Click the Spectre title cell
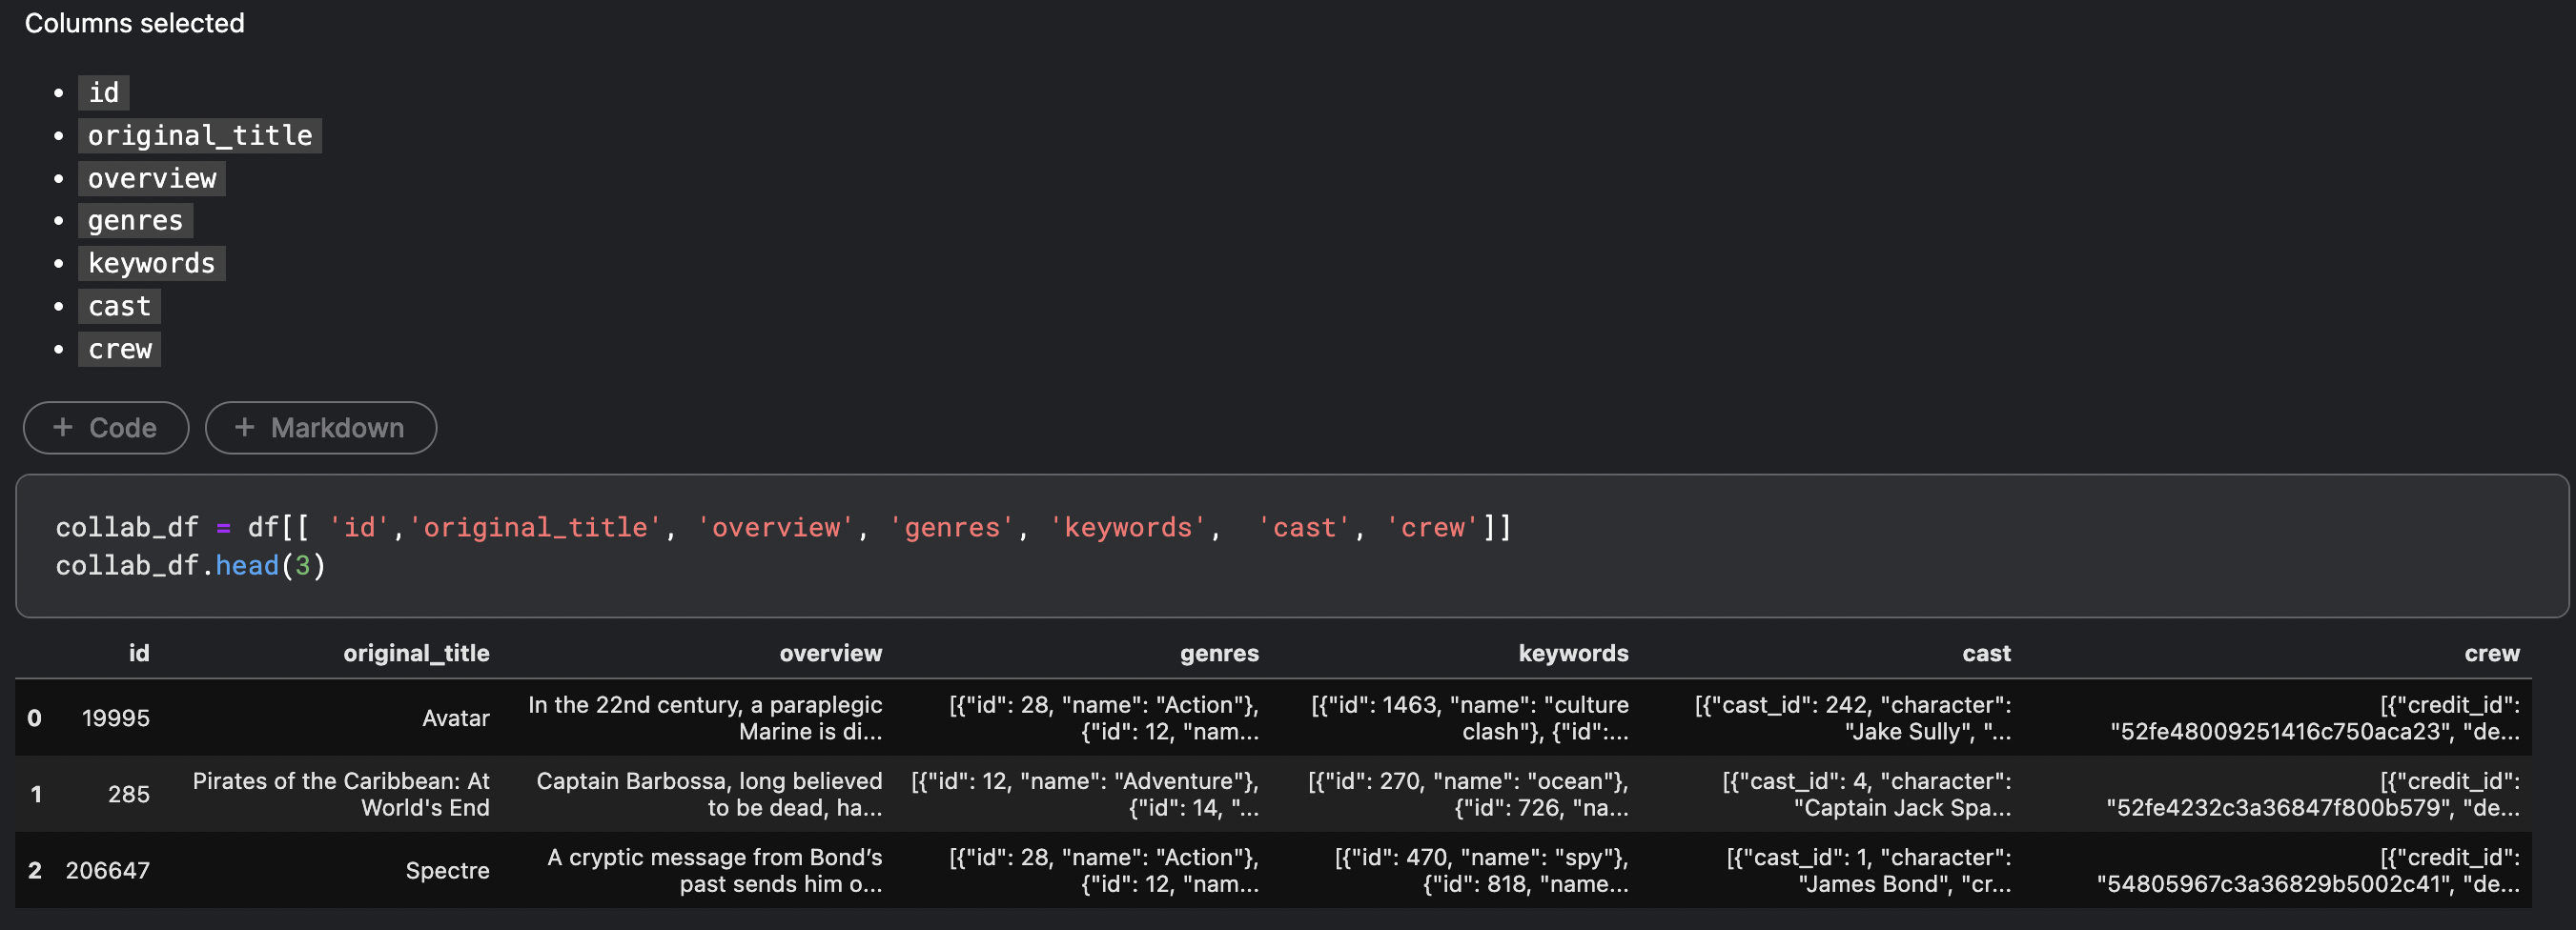2576x930 pixels. [x=447, y=870]
